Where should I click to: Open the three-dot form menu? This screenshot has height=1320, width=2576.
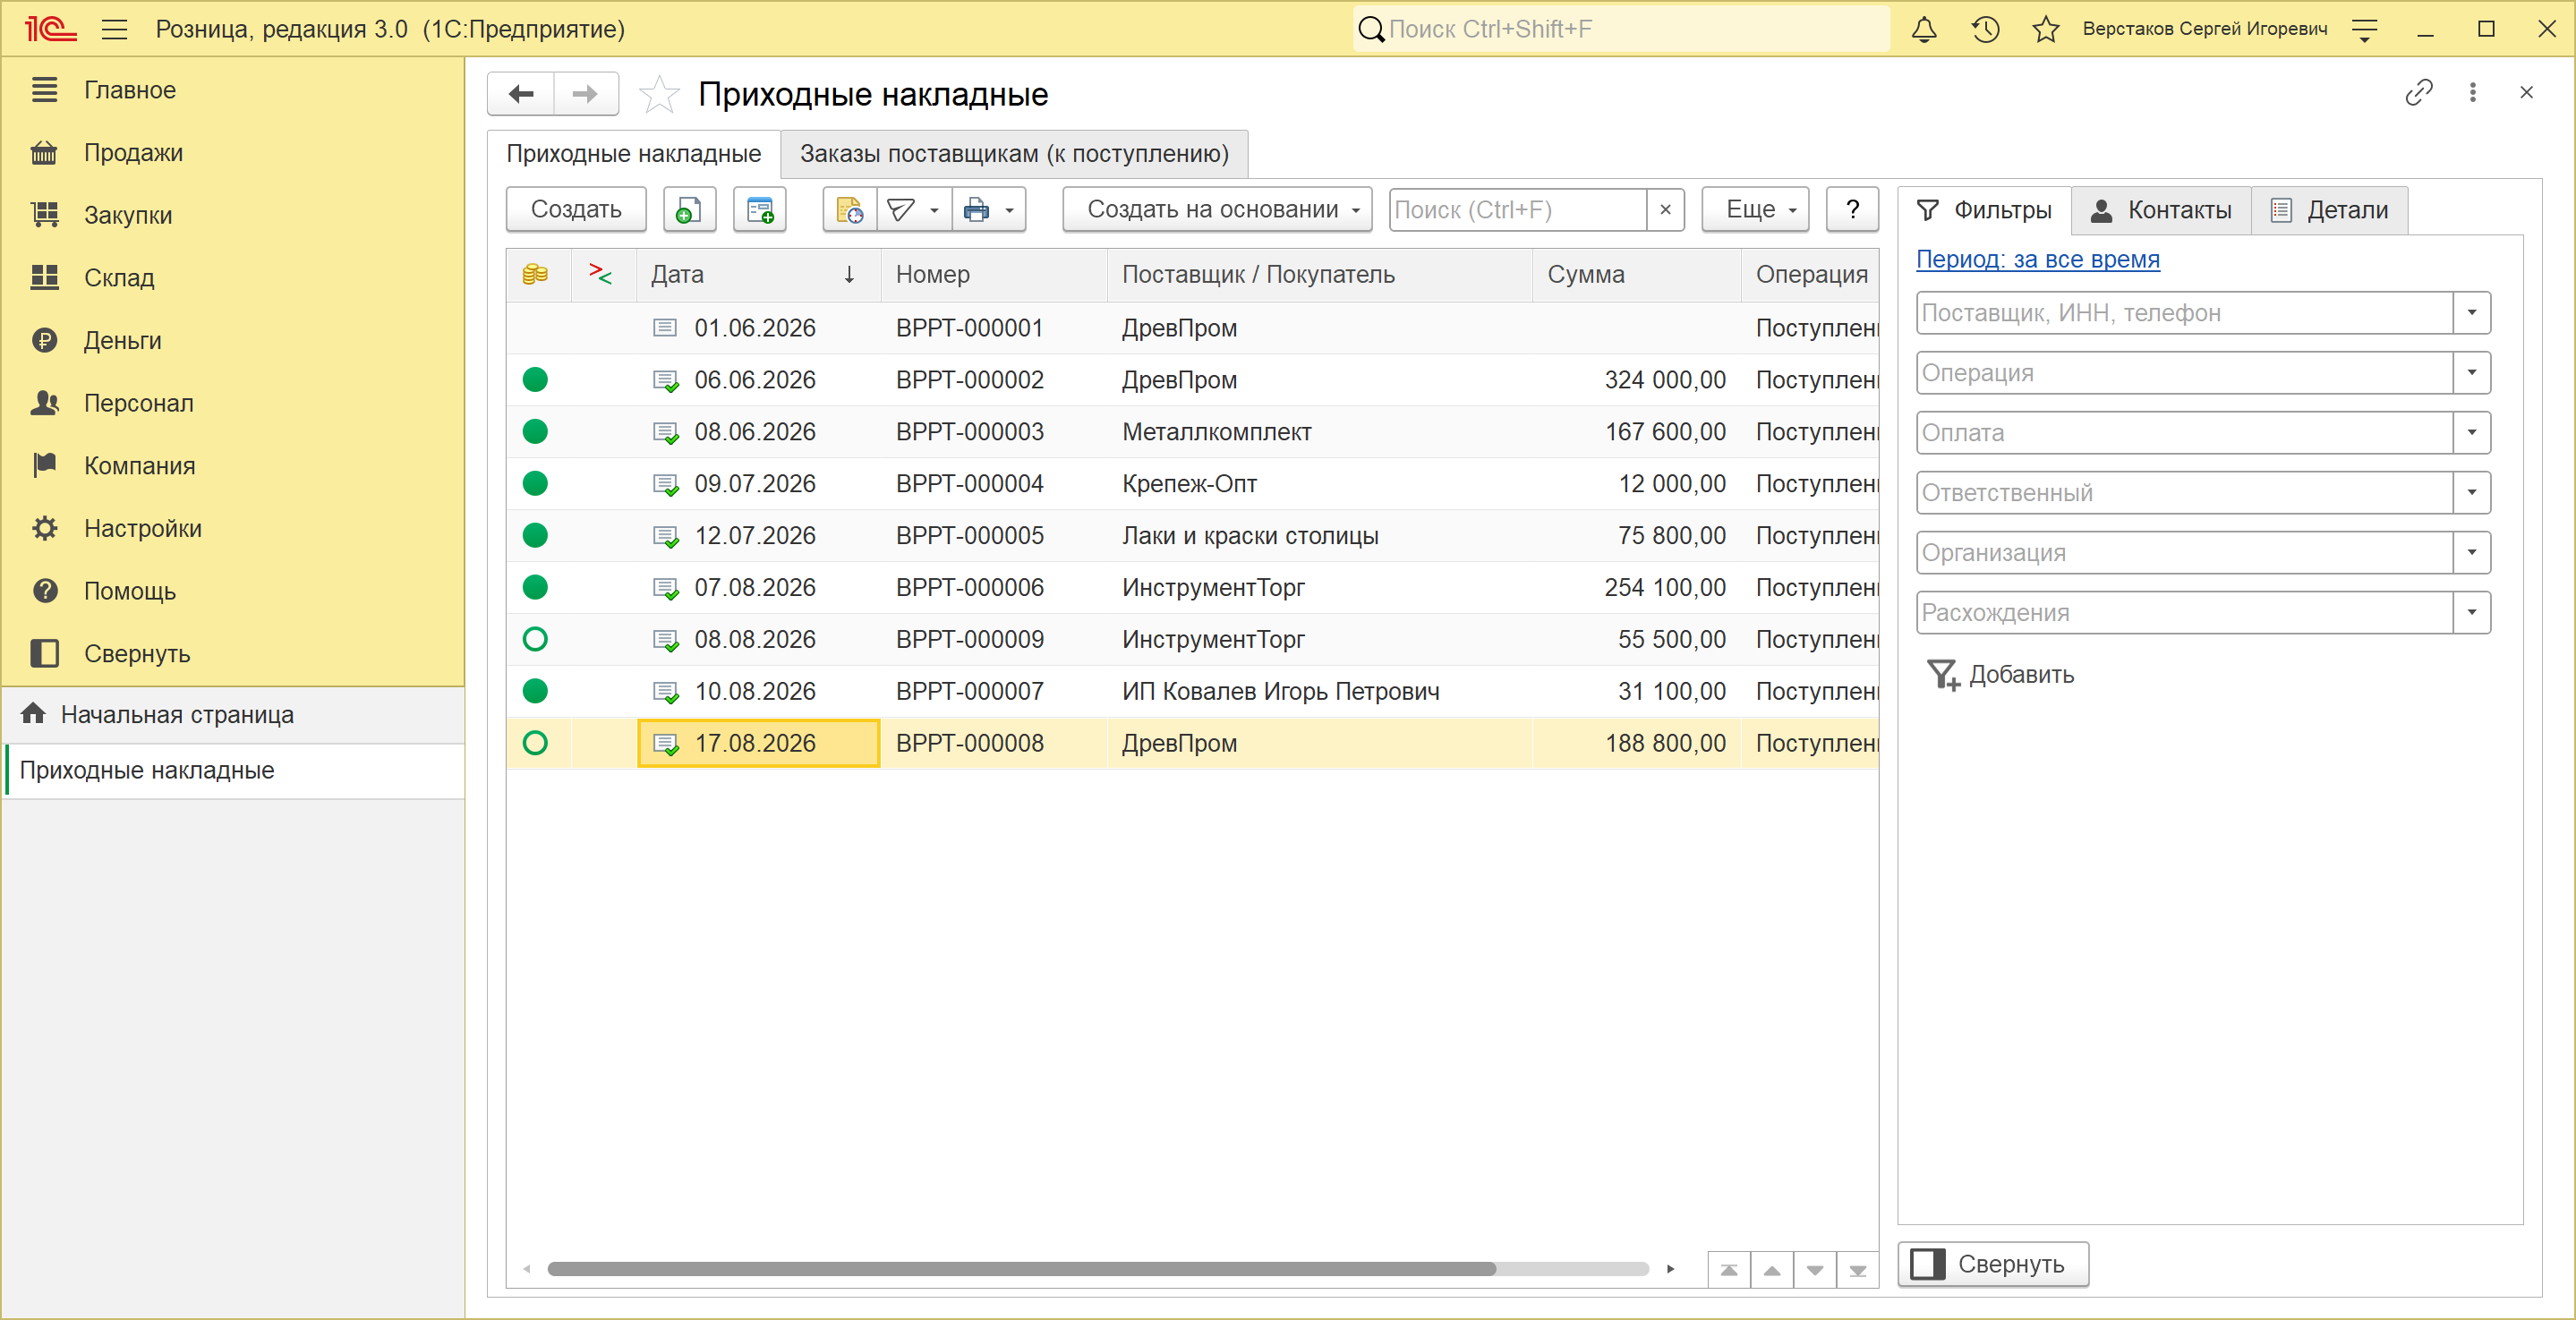click(x=2473, y=93)
